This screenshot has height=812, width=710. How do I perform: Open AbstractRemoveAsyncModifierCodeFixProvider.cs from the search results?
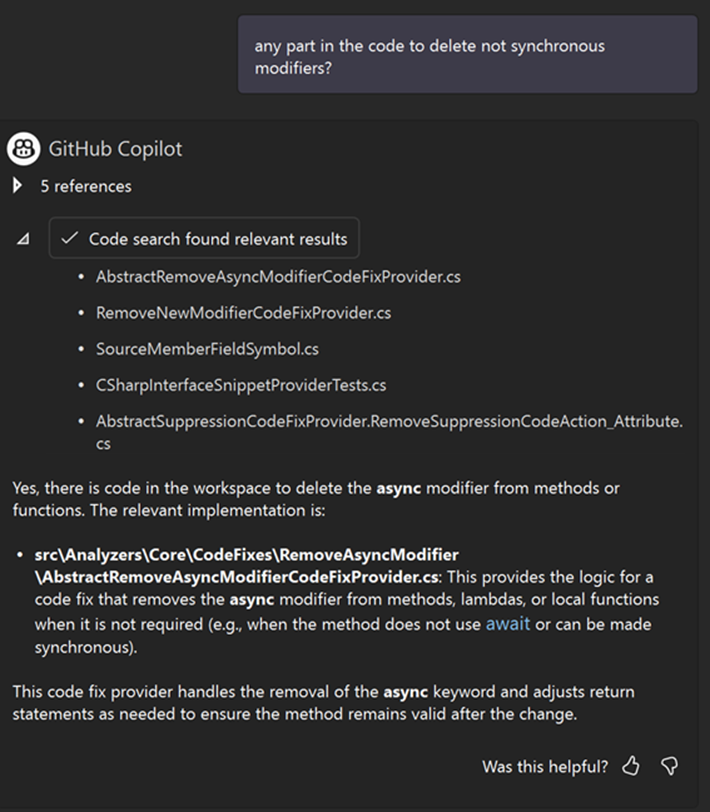coord(278,277)
